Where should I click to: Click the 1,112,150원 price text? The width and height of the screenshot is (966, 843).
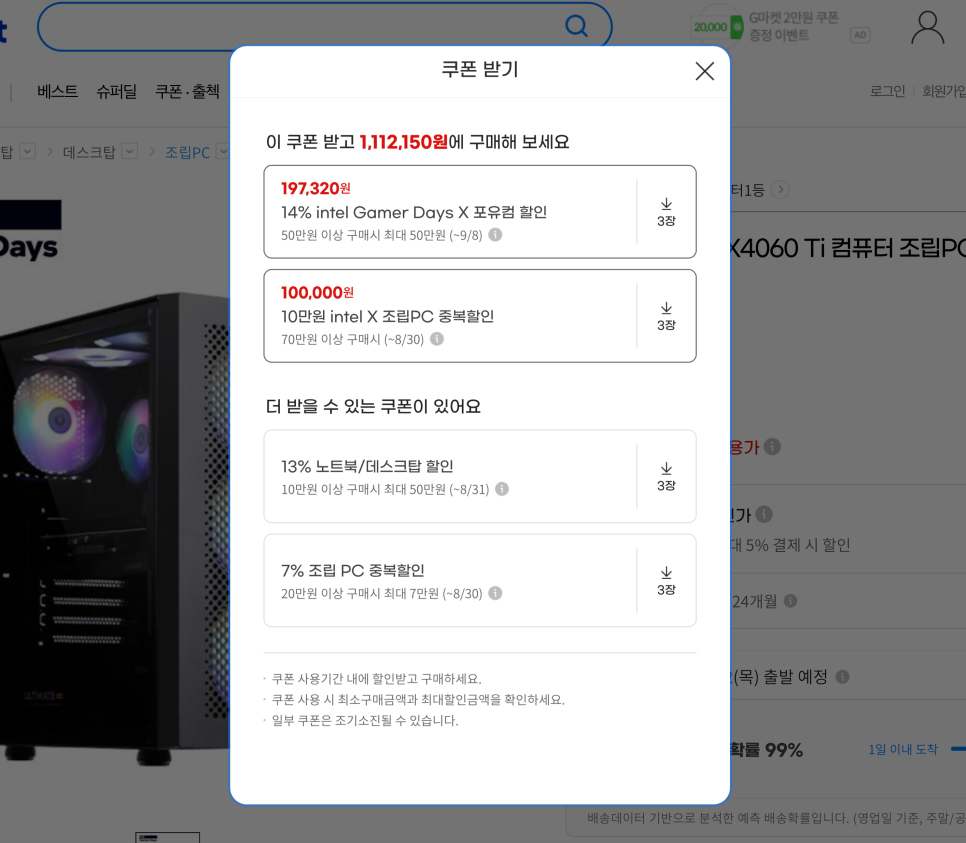[x=404, y=142]
